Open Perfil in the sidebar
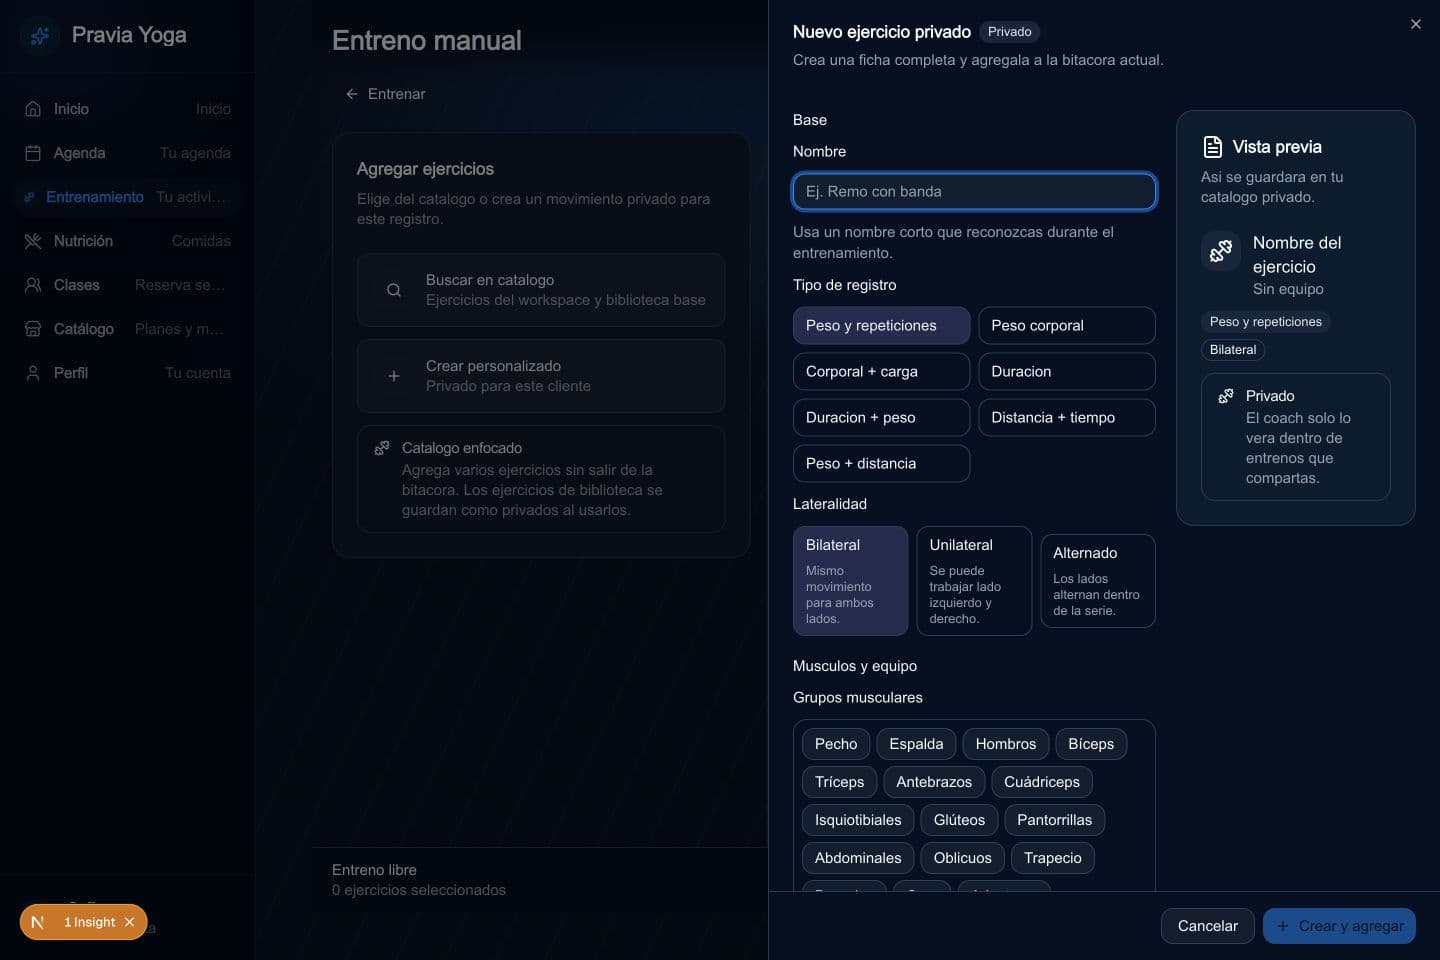1440x960 pixels. click(x=127, y=373)
